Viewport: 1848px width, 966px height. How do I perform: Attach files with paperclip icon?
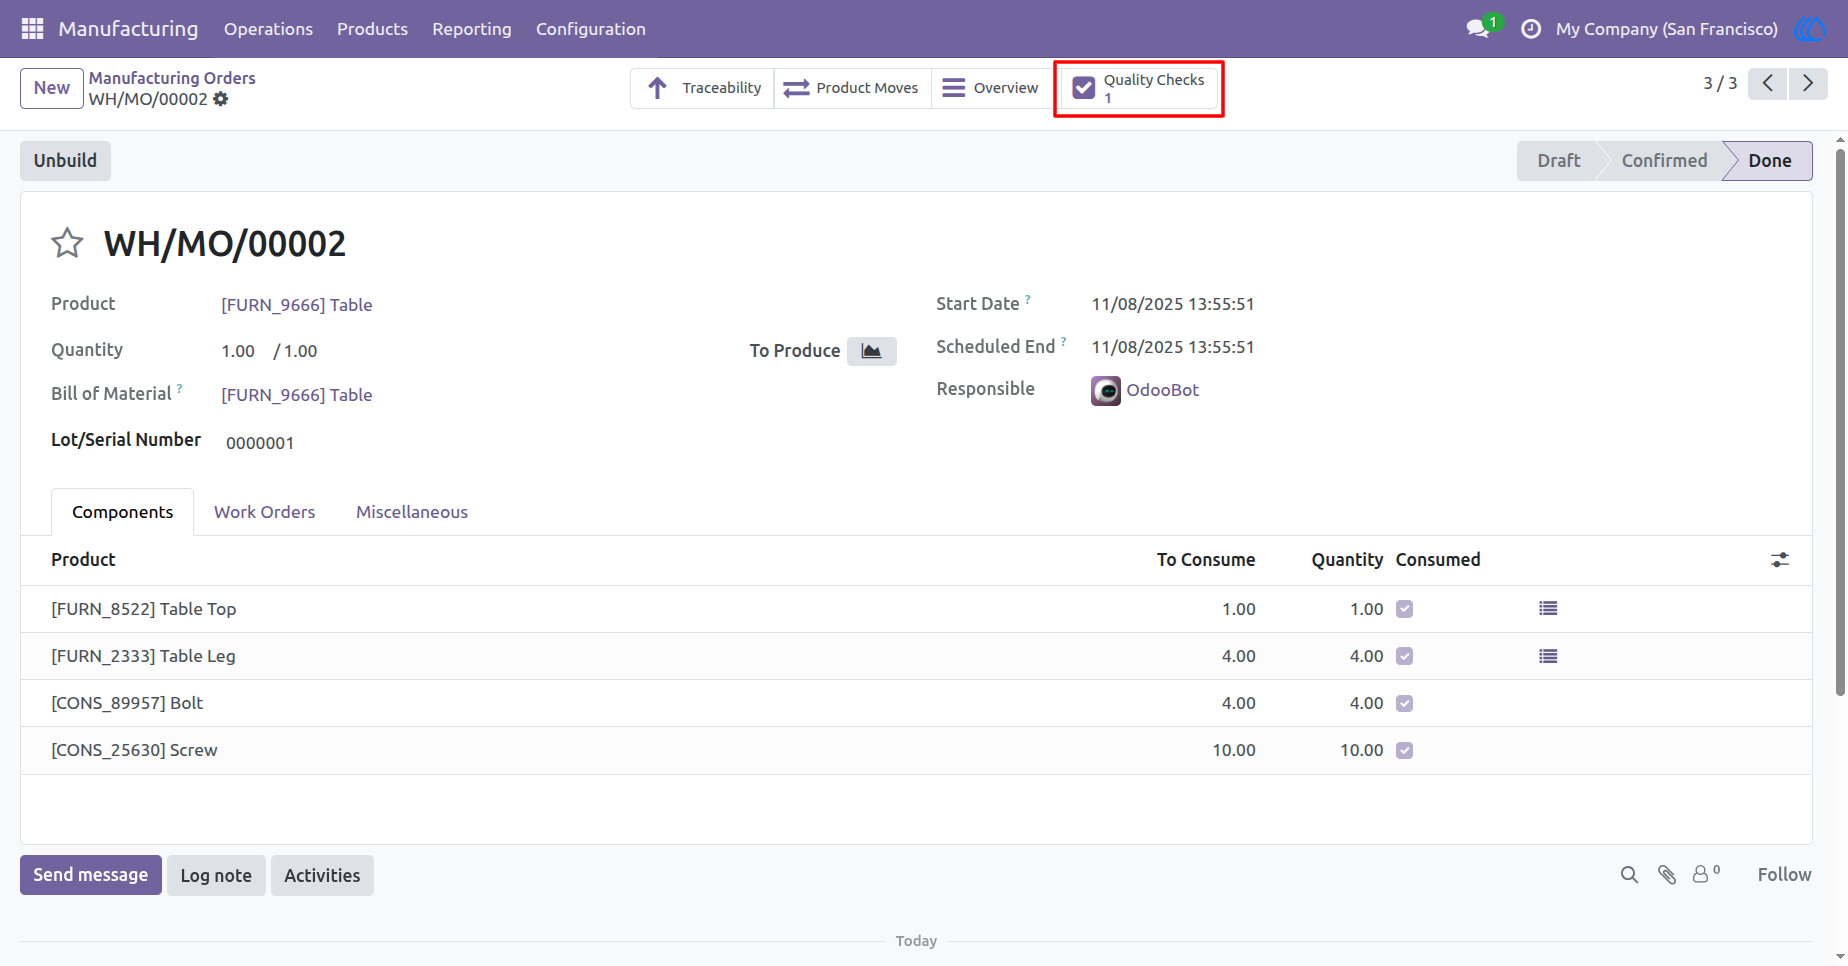pyautogui.click(x=1667, y=875)
